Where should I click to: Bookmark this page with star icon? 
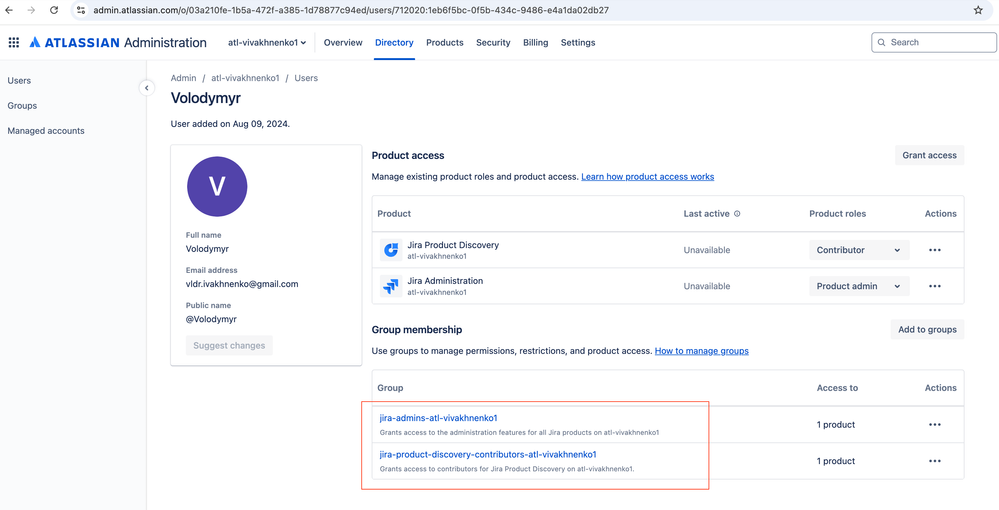(978, 10)
